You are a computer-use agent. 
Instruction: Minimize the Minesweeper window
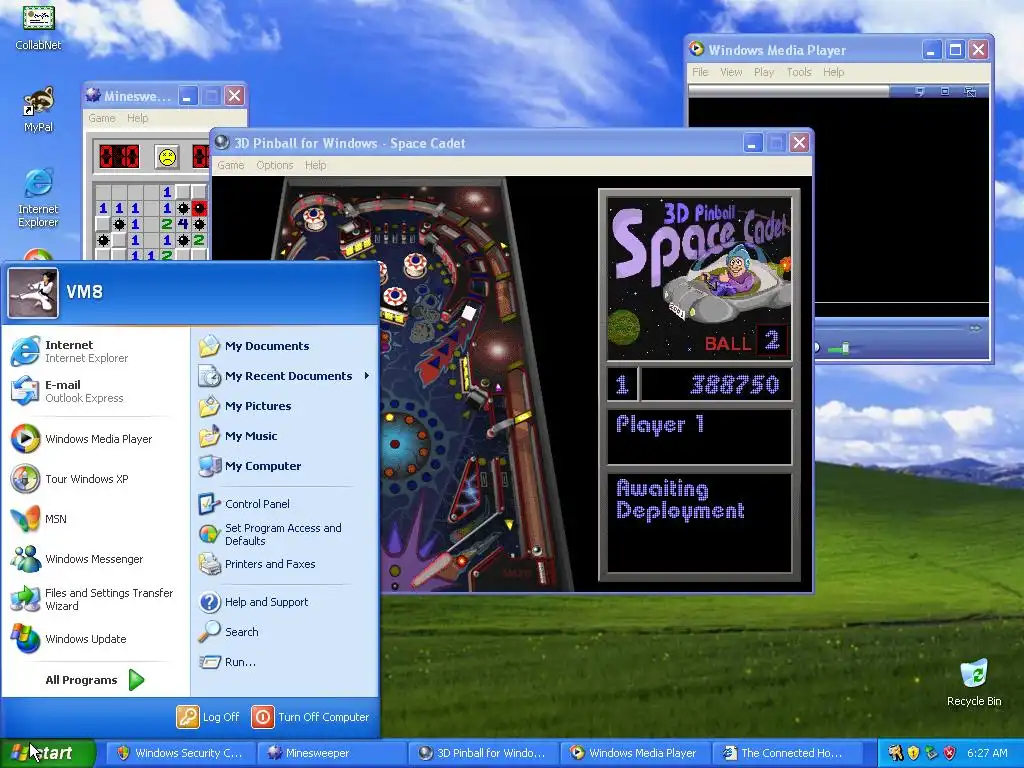point(187,96)
